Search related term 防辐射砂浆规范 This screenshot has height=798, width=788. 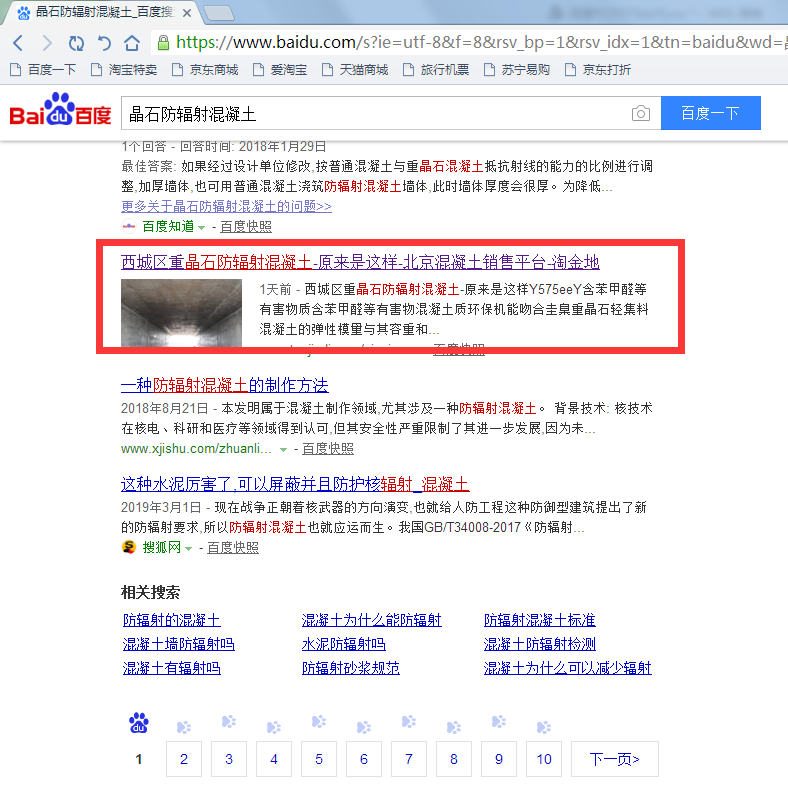click(x=351, y=668)
